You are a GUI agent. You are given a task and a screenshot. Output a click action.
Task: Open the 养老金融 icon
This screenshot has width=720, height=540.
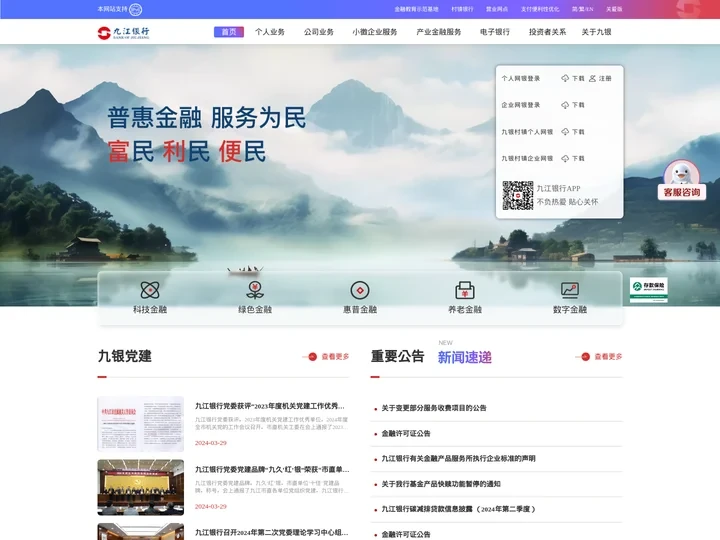465,290
